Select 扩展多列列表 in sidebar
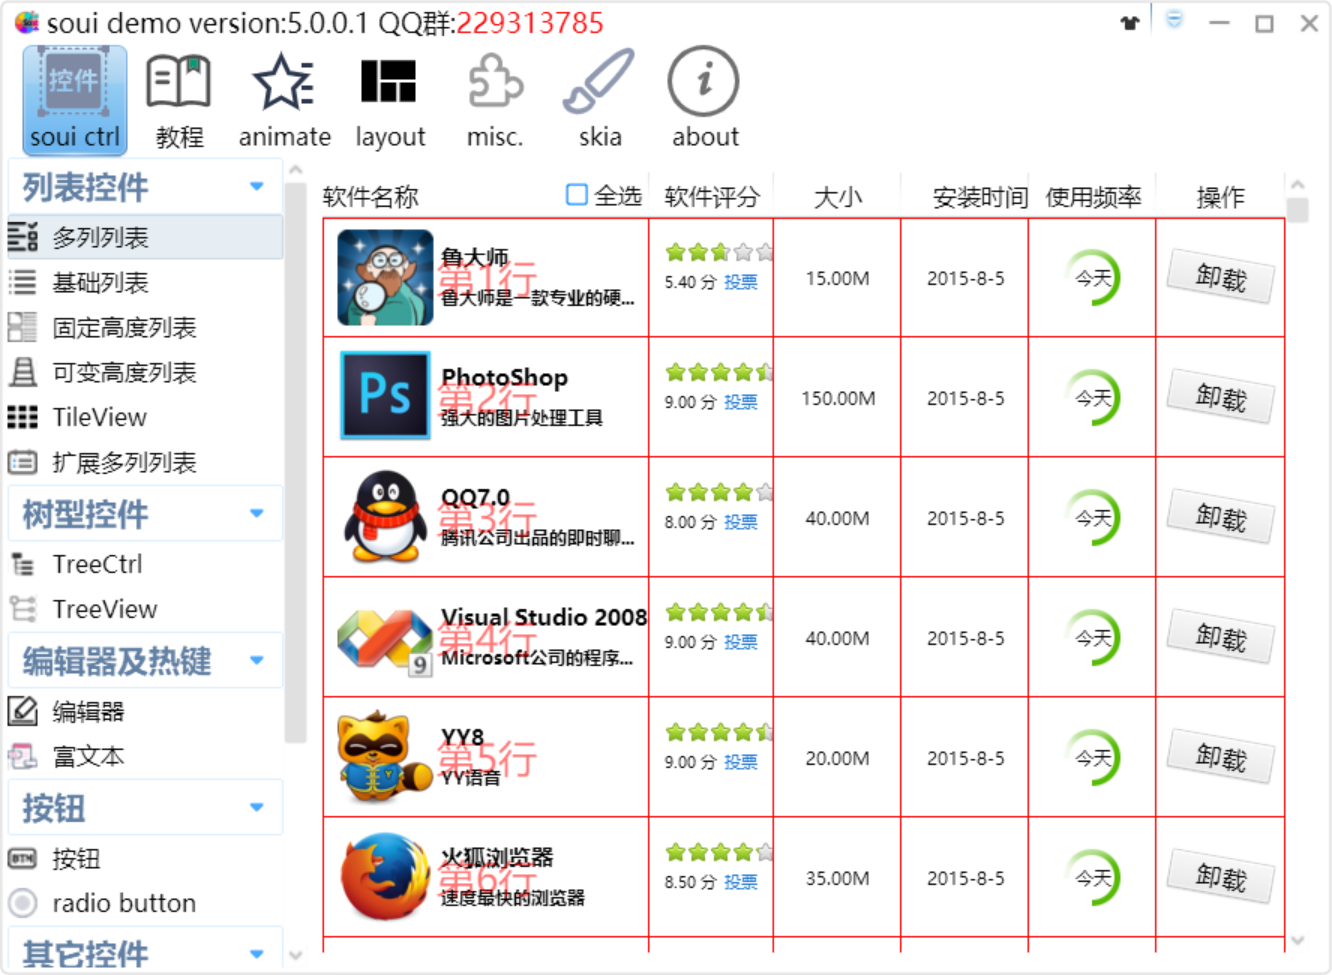This screenshot has height=975, width=1332. coord(145,462)
